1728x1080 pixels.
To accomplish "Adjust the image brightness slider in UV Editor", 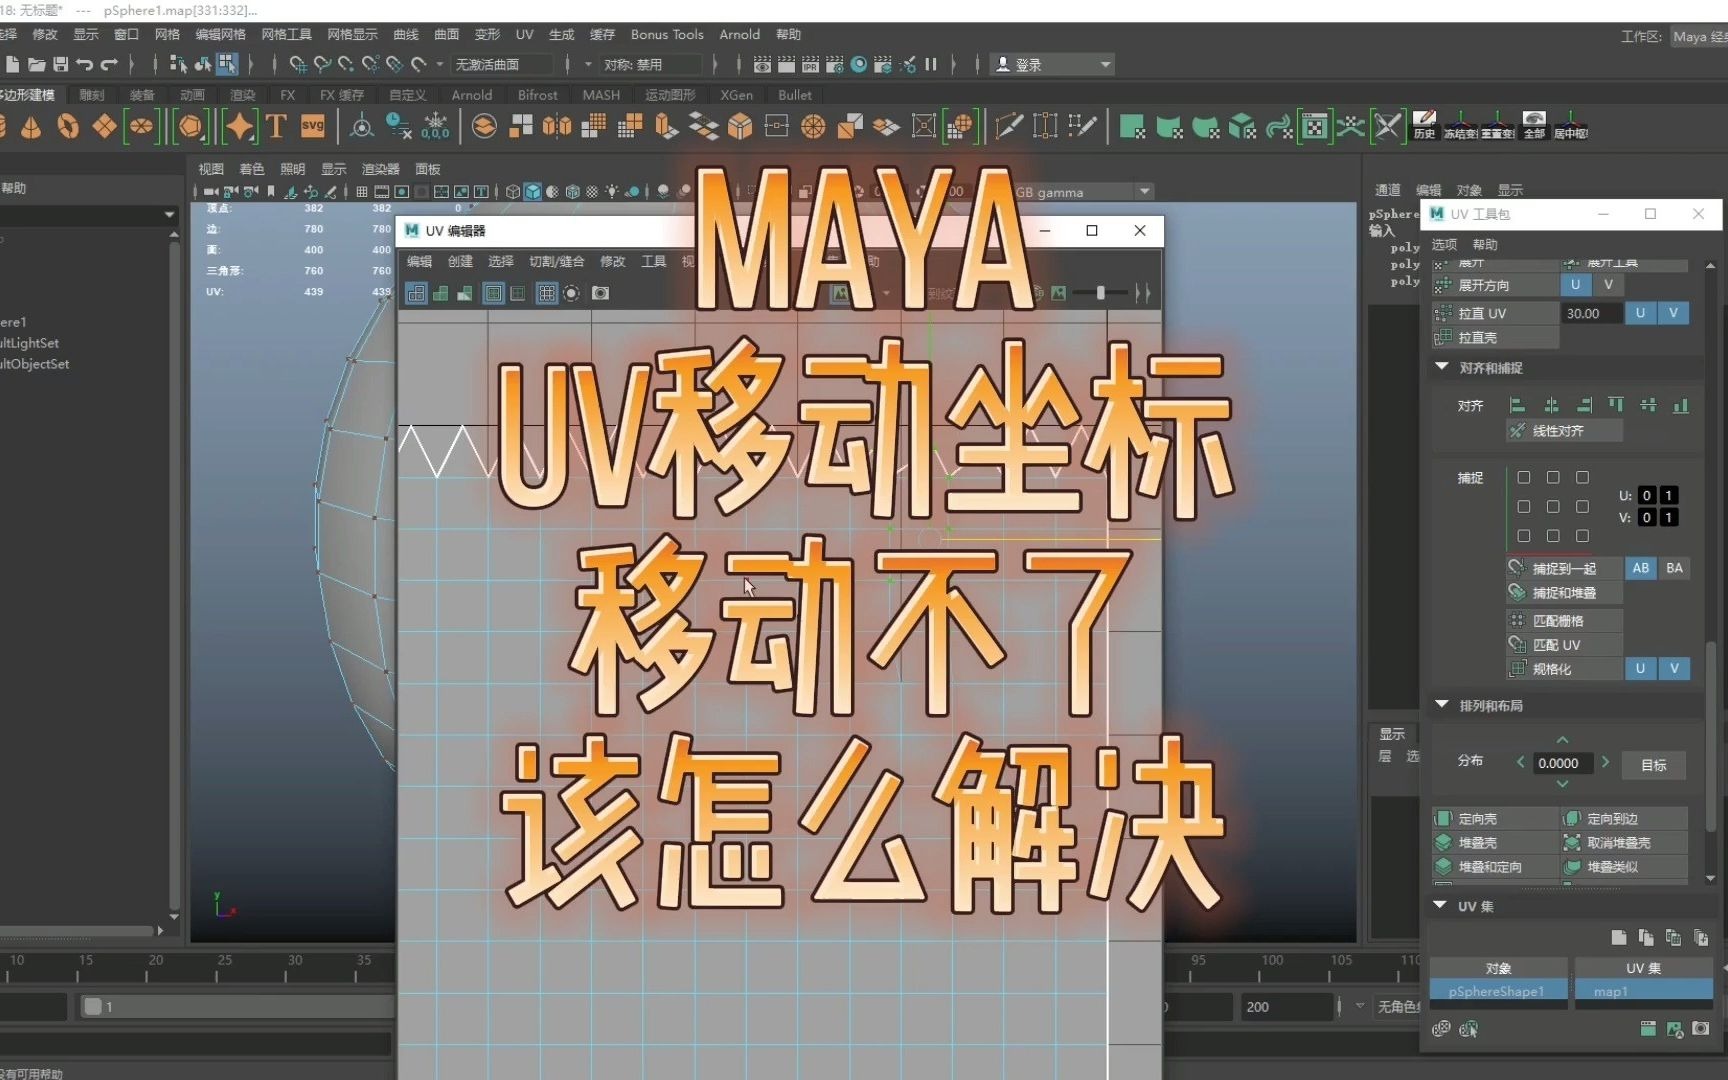I will pyautogui.click(x=1098, y=293).
